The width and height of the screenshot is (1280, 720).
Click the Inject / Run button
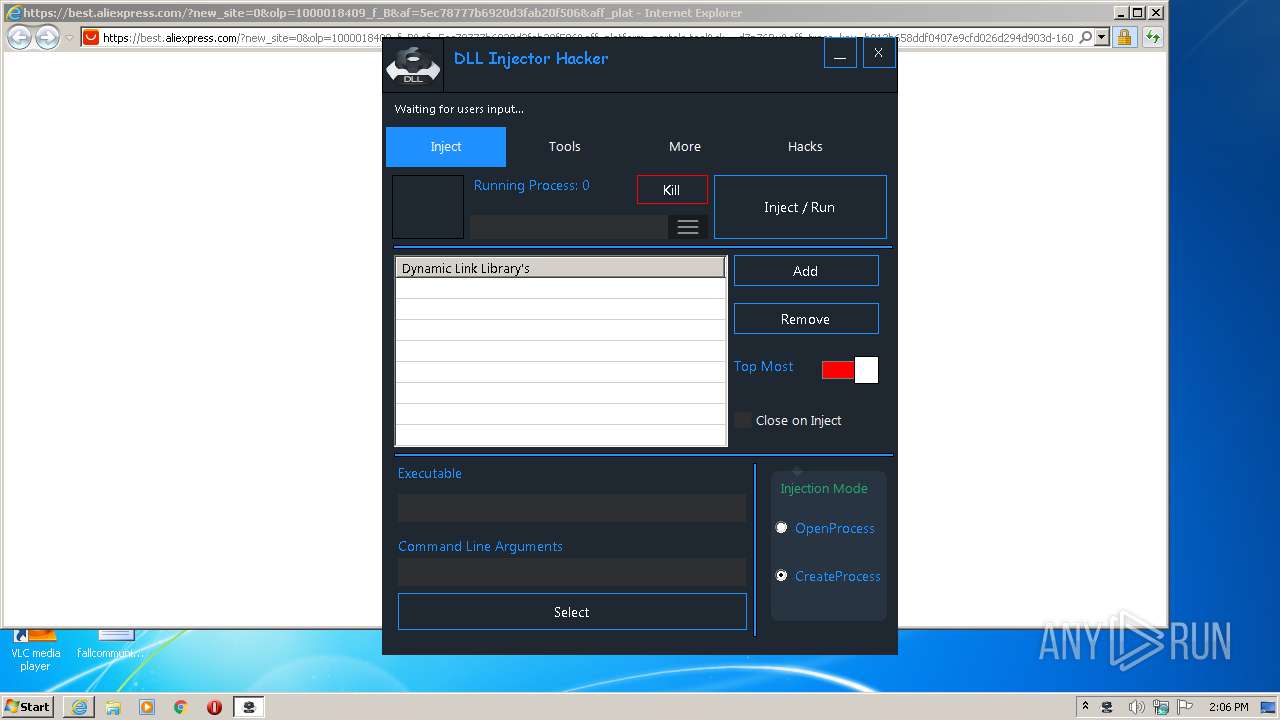pos(800,207)
